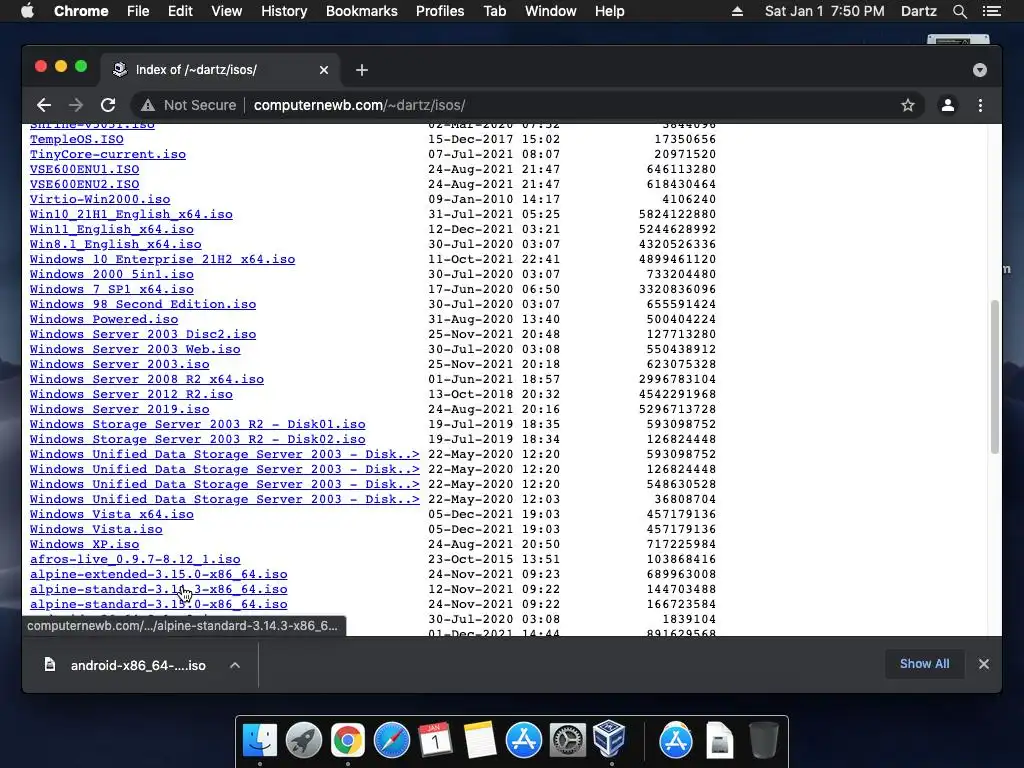The width and height of the screenshot is (1024, 768).
Task: Click the file size 5244628992
Action: click(677, 229)
